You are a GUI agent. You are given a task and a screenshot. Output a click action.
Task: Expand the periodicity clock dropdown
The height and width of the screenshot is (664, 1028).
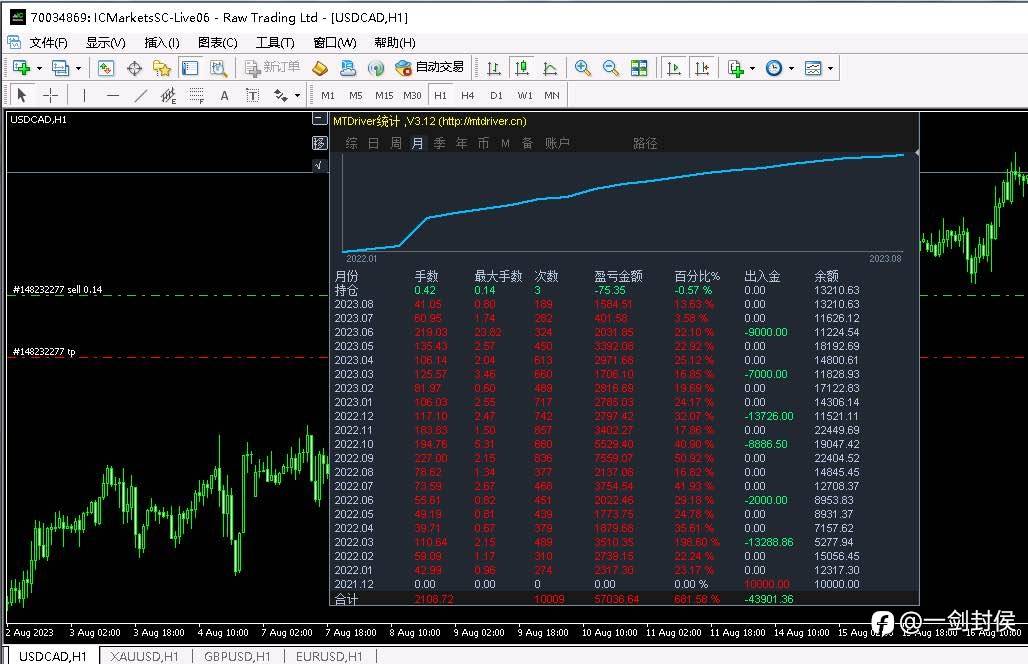coord(791,68)
